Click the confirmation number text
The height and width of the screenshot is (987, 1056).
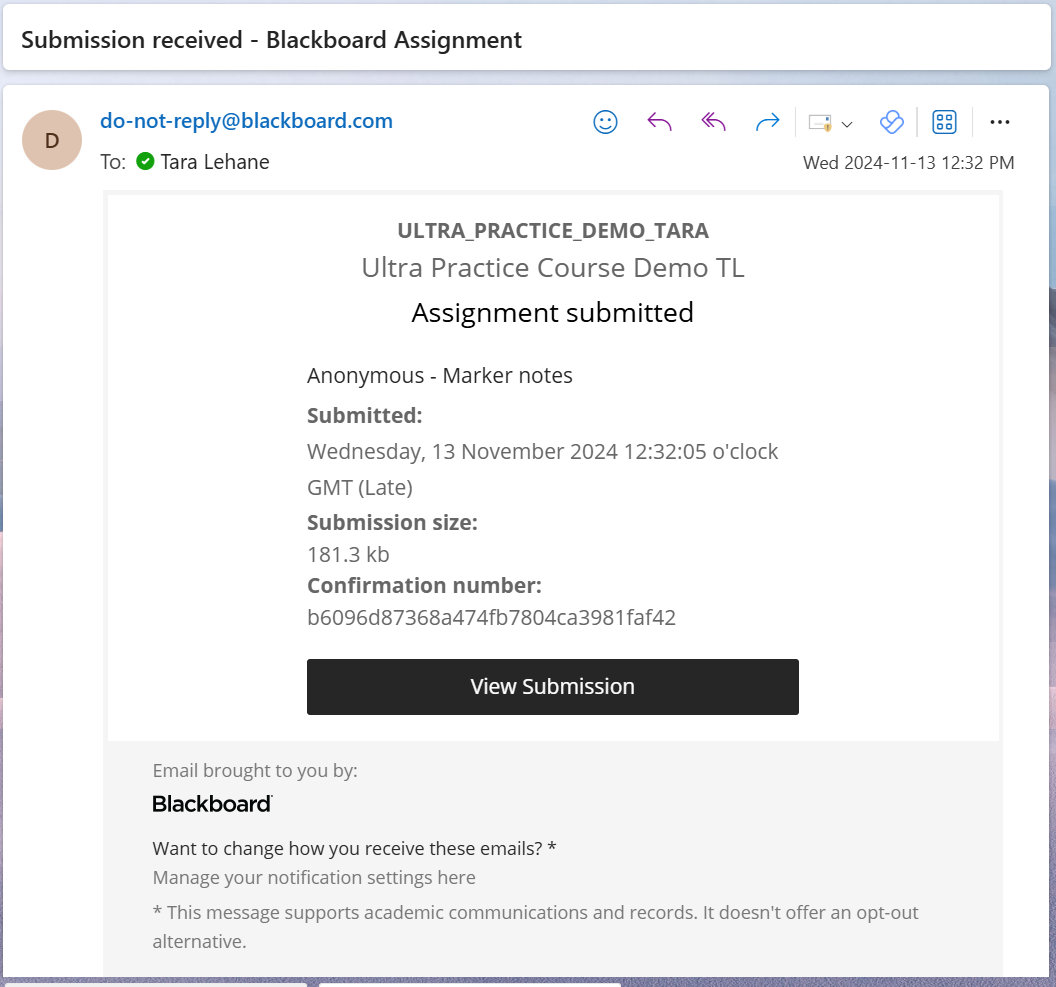(x=491, y=618)
